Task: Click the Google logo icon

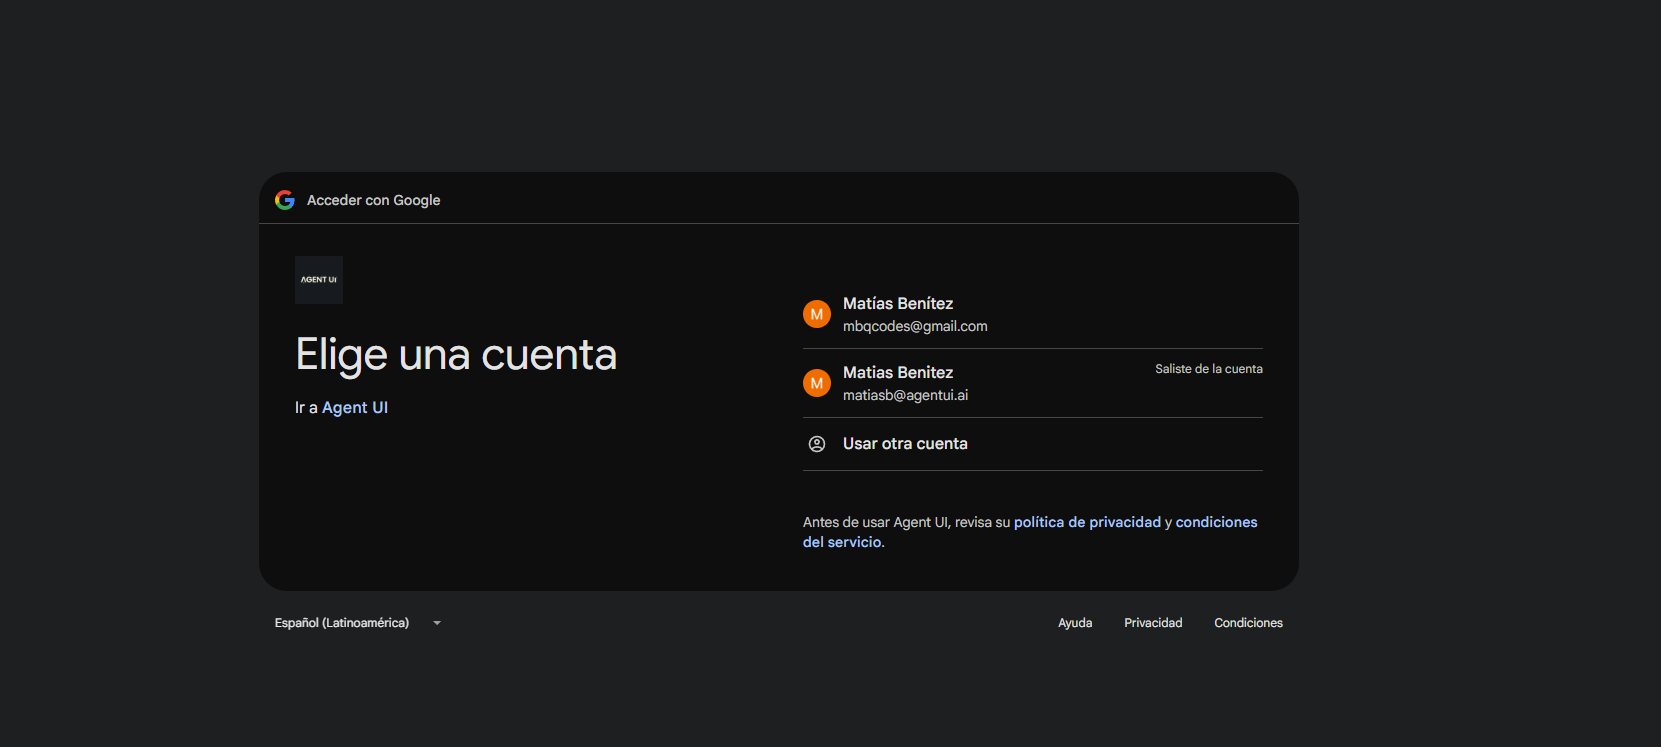Action: click(285, 200)
